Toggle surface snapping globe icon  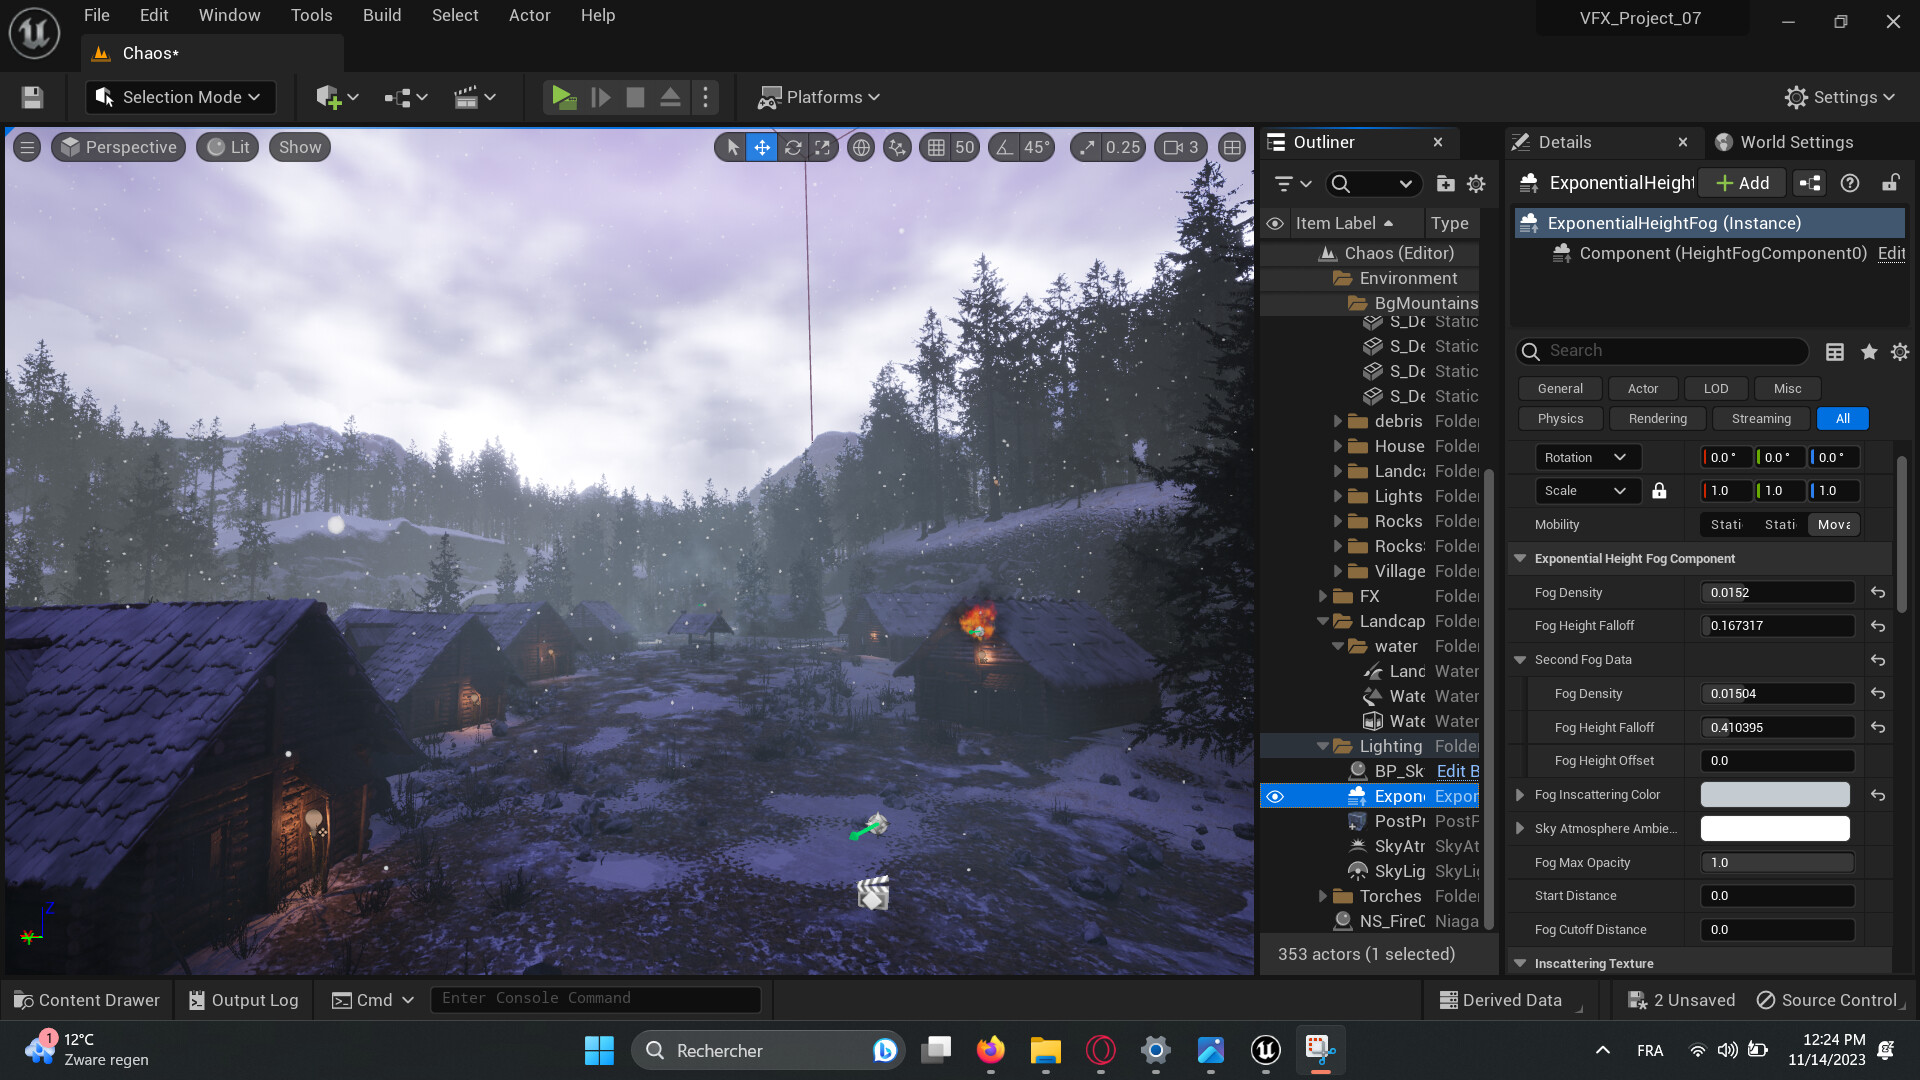click(x=861, y=147)
